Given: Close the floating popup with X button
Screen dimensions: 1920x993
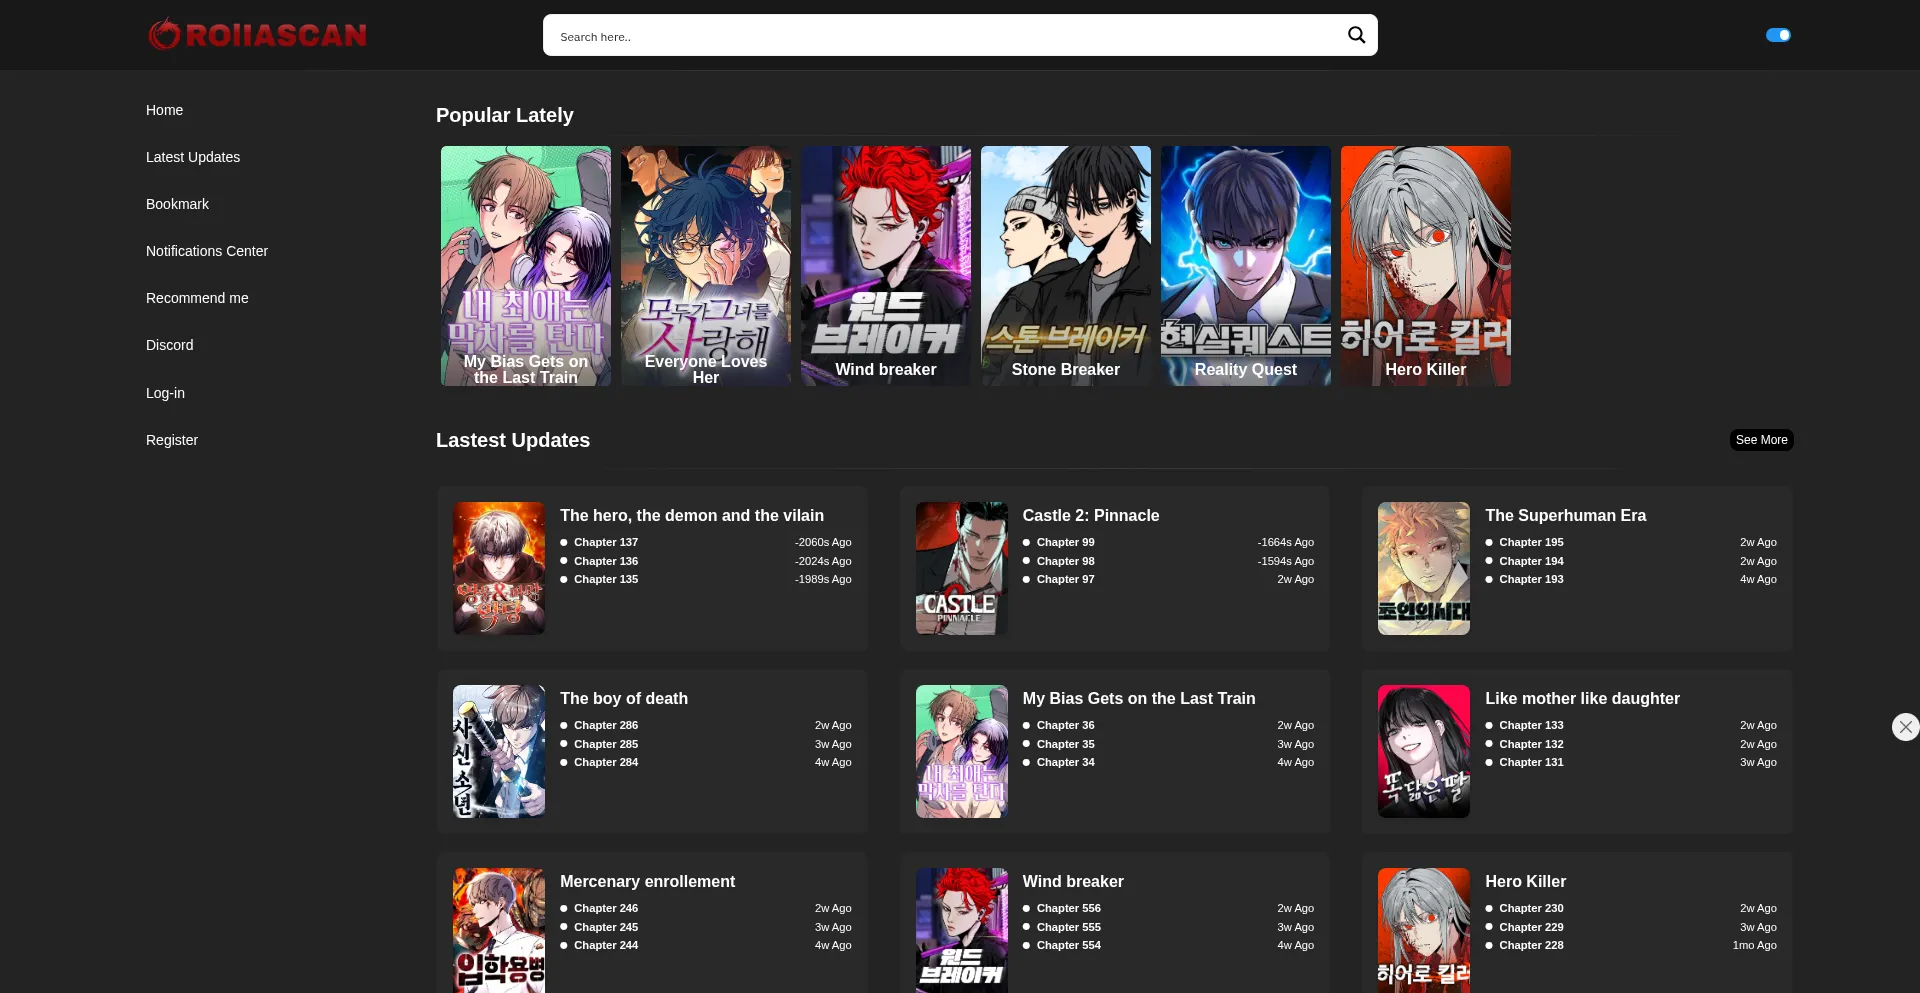Looking at the screenshot, I should (1905, 727).
